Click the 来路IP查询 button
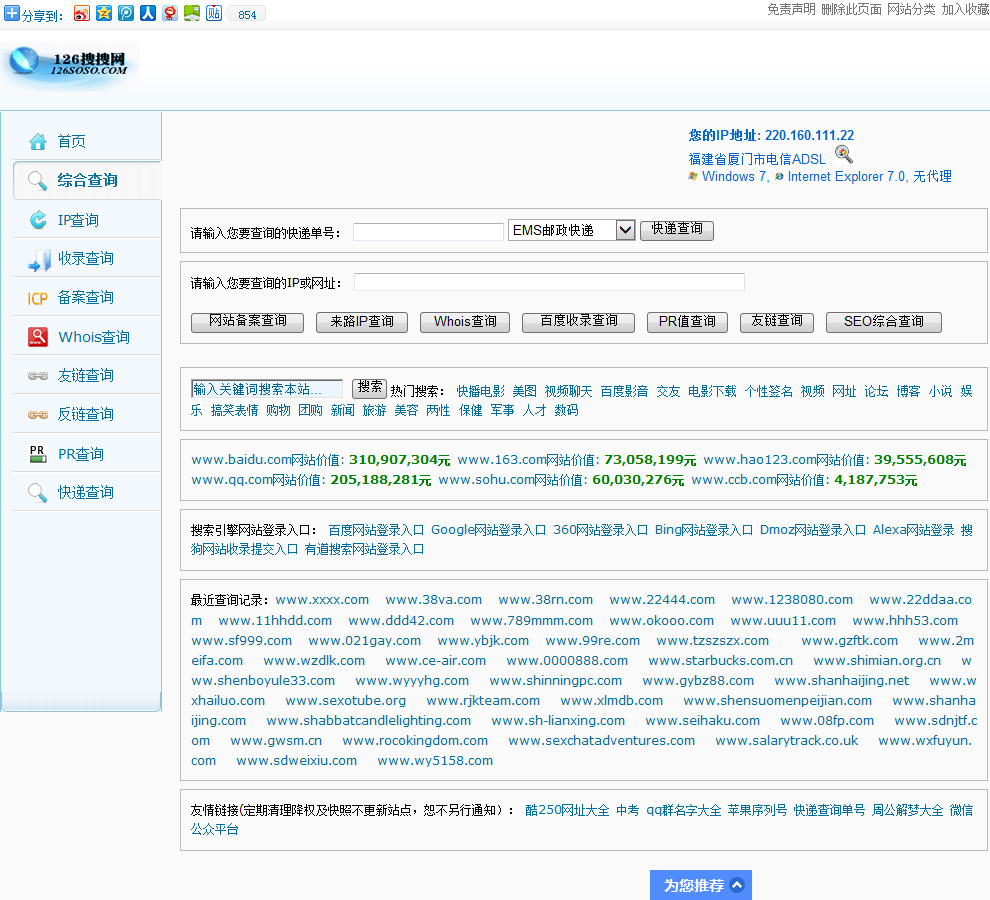Image resolution: width=990 pixels, height=900 pixels. point(362,322)
